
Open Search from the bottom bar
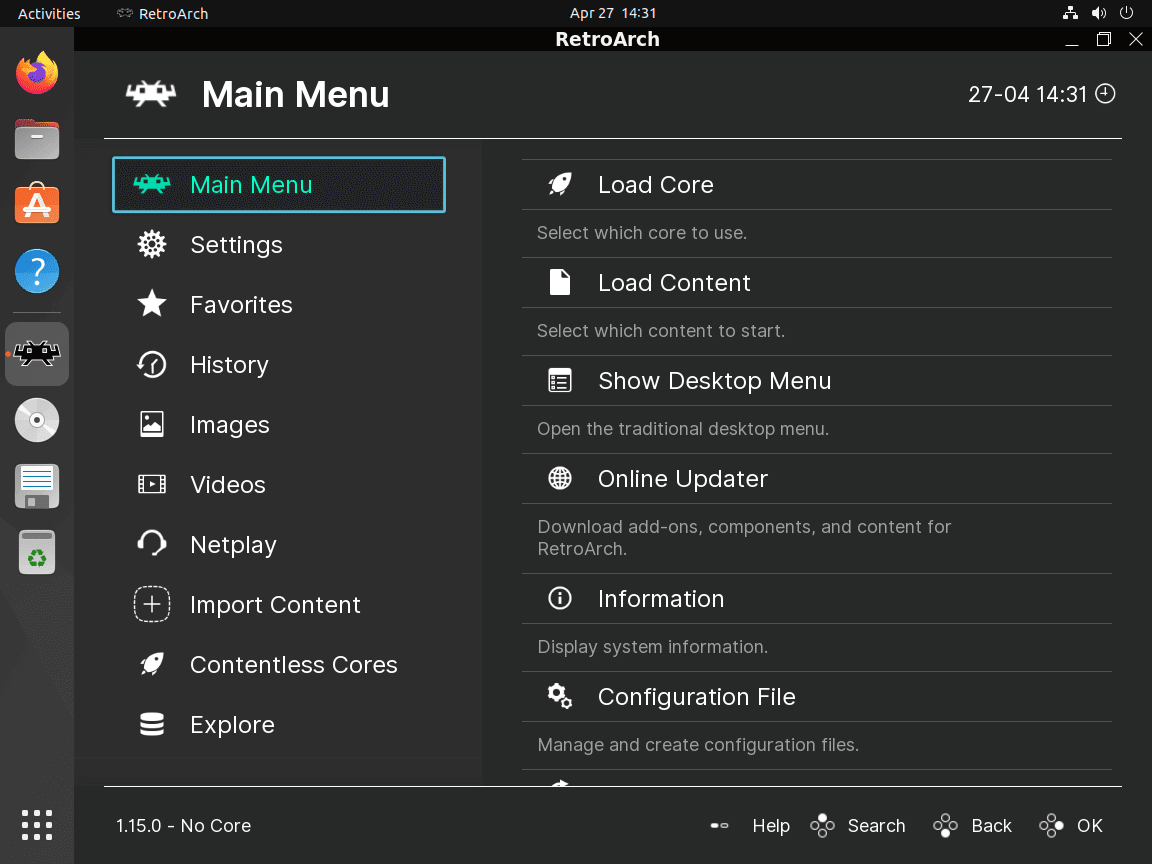tap(877, 825)
